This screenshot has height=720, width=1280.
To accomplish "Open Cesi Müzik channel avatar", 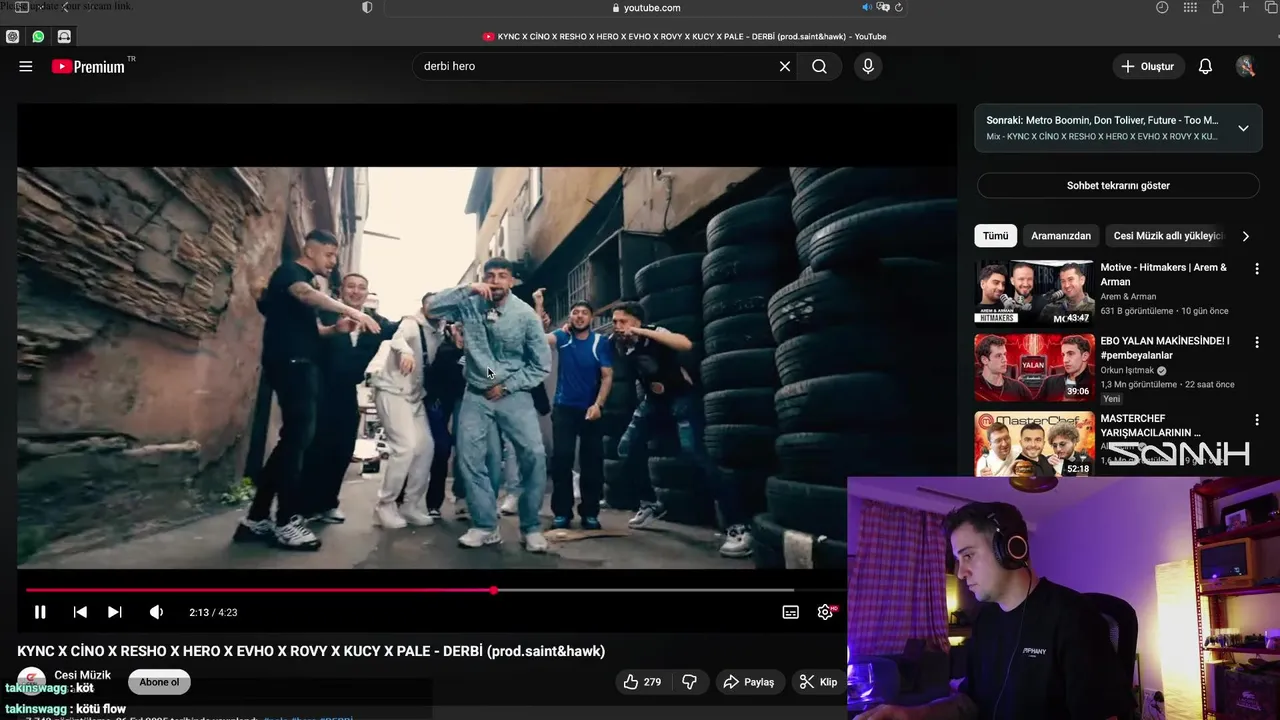I will (32, 680).
